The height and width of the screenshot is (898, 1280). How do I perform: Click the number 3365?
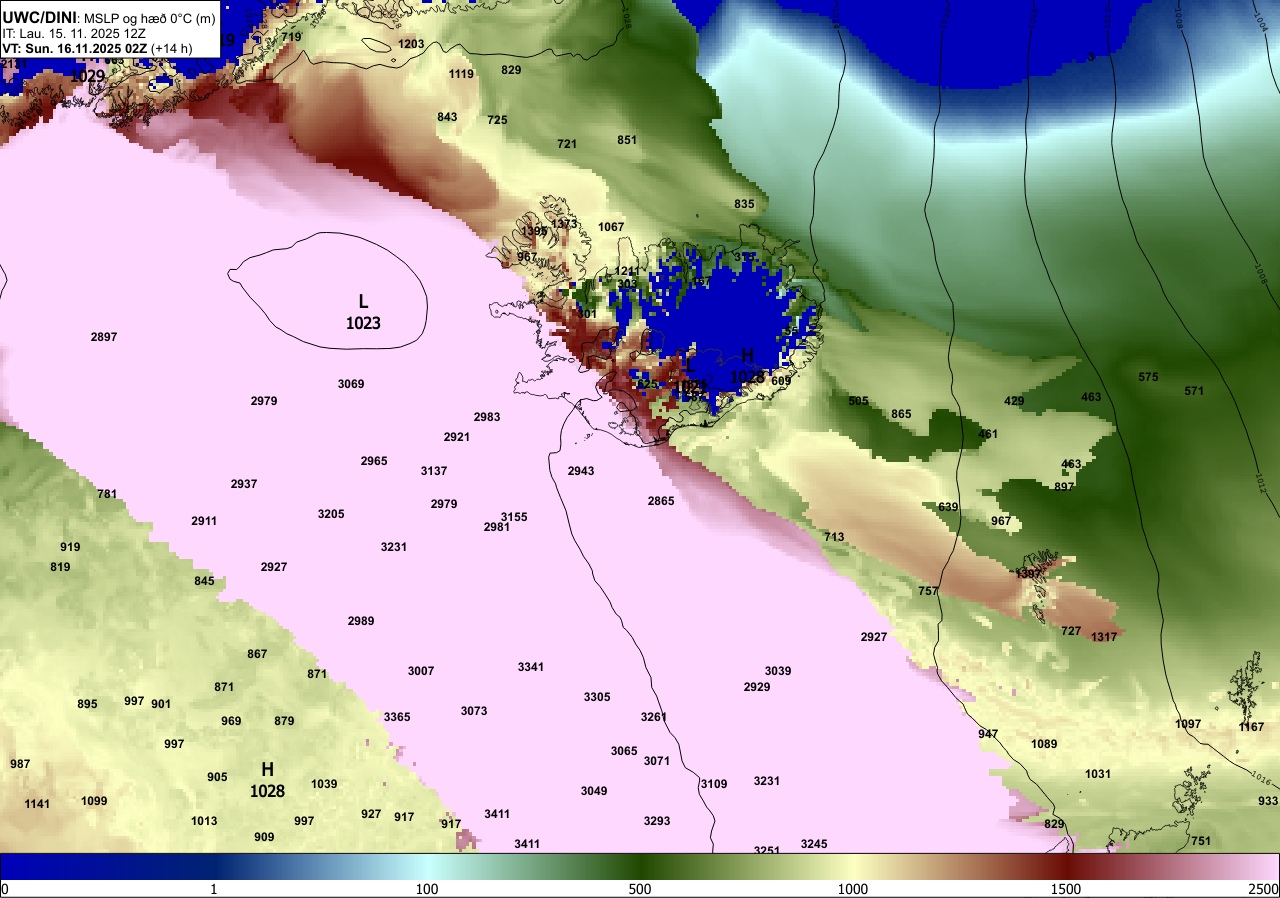click(x=397, y=717)
